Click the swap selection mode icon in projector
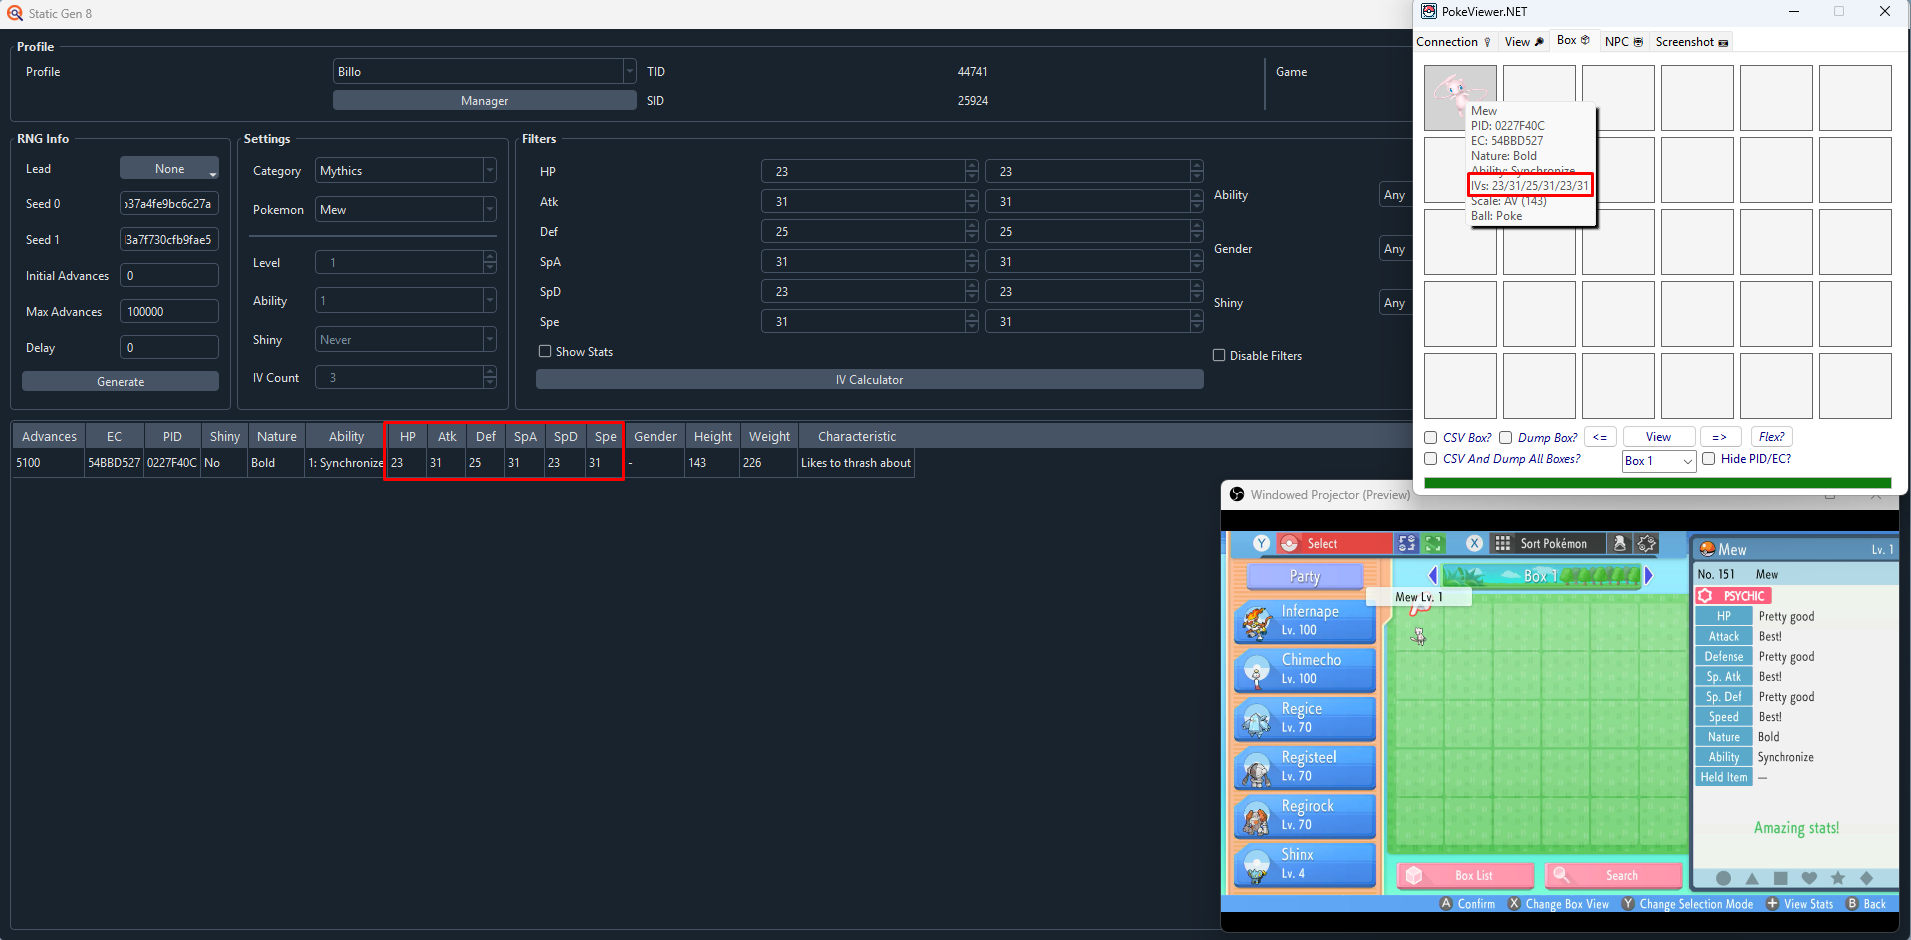This screenshot has width=1911, height=940. [1407, 544]
